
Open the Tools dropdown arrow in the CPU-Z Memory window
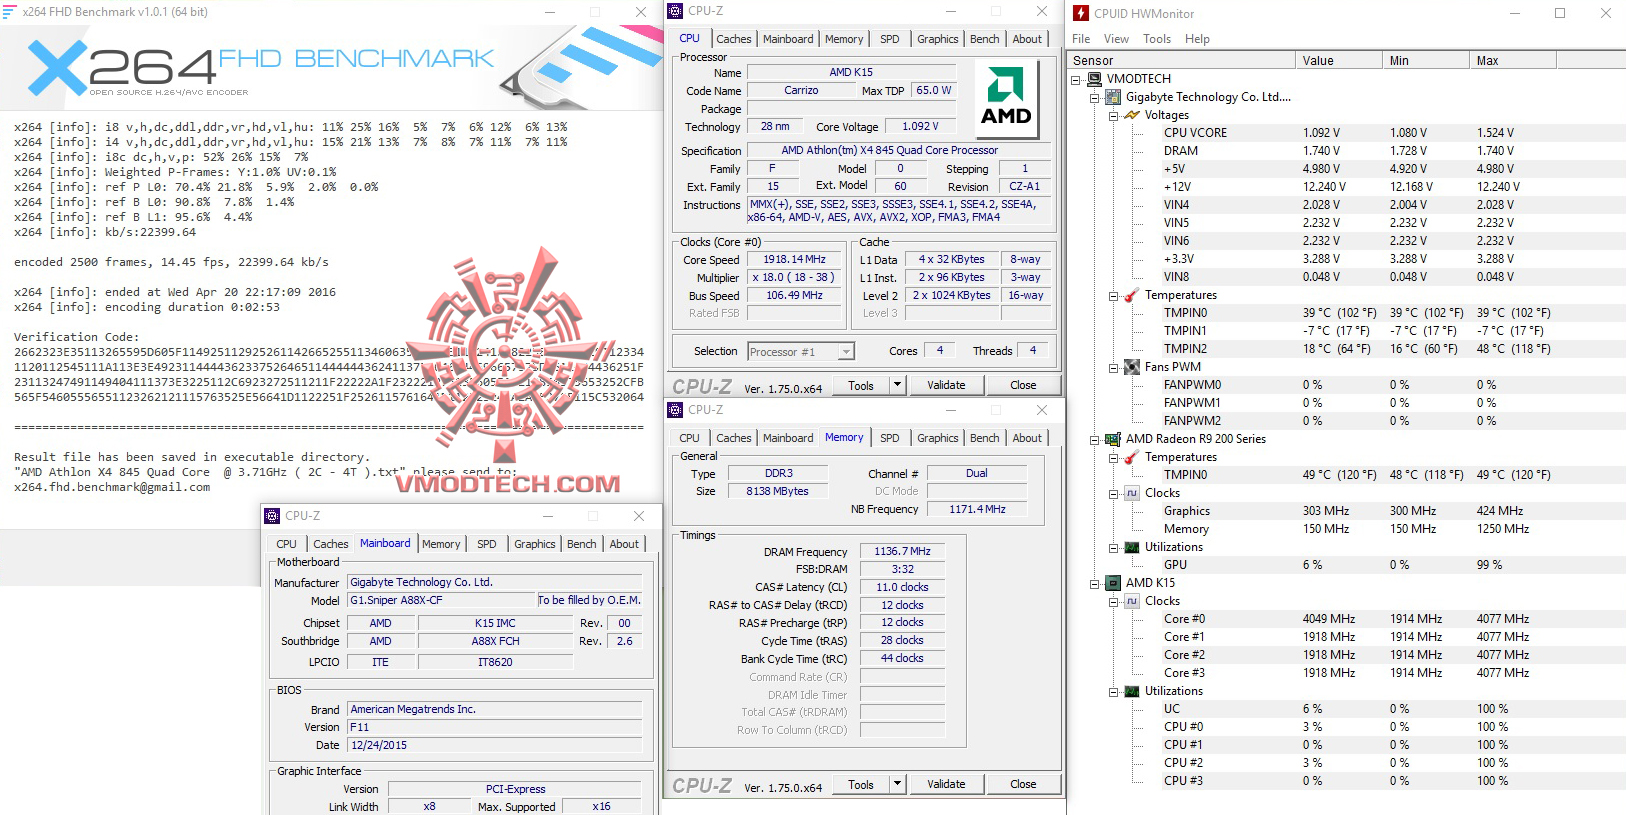pyautogui.click(x=897, y=784)
